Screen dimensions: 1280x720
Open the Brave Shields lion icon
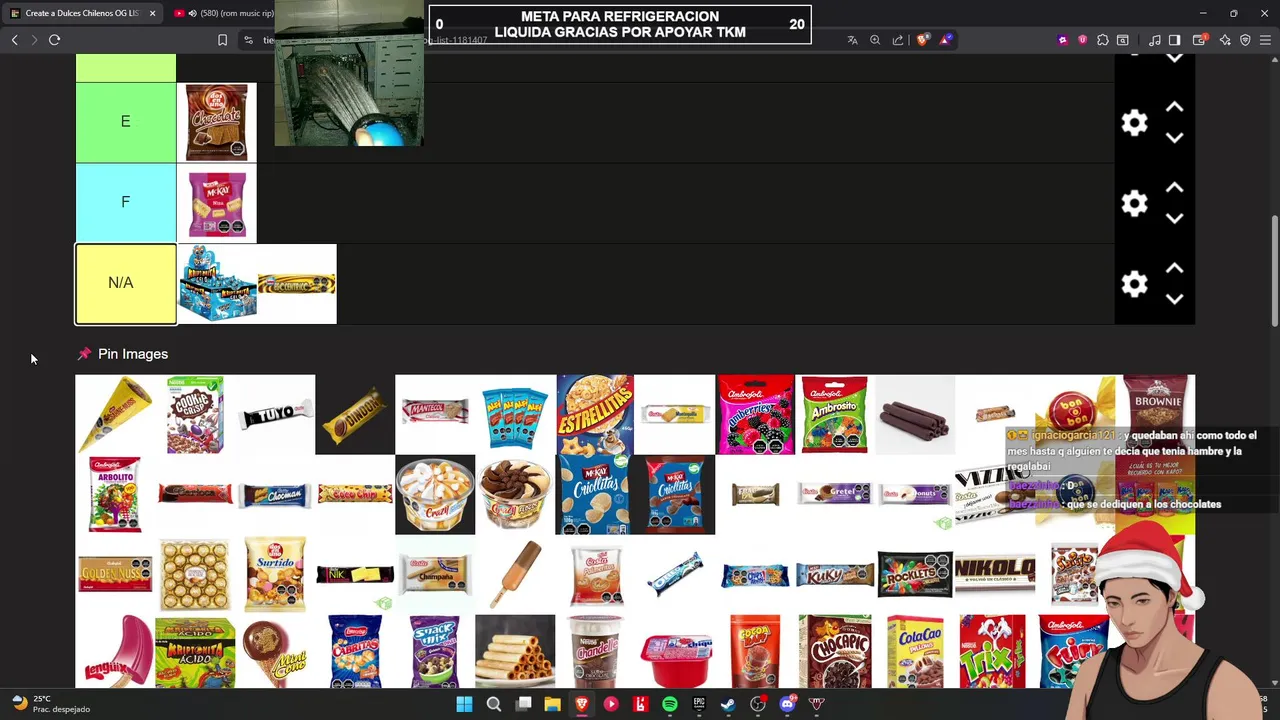923,40
